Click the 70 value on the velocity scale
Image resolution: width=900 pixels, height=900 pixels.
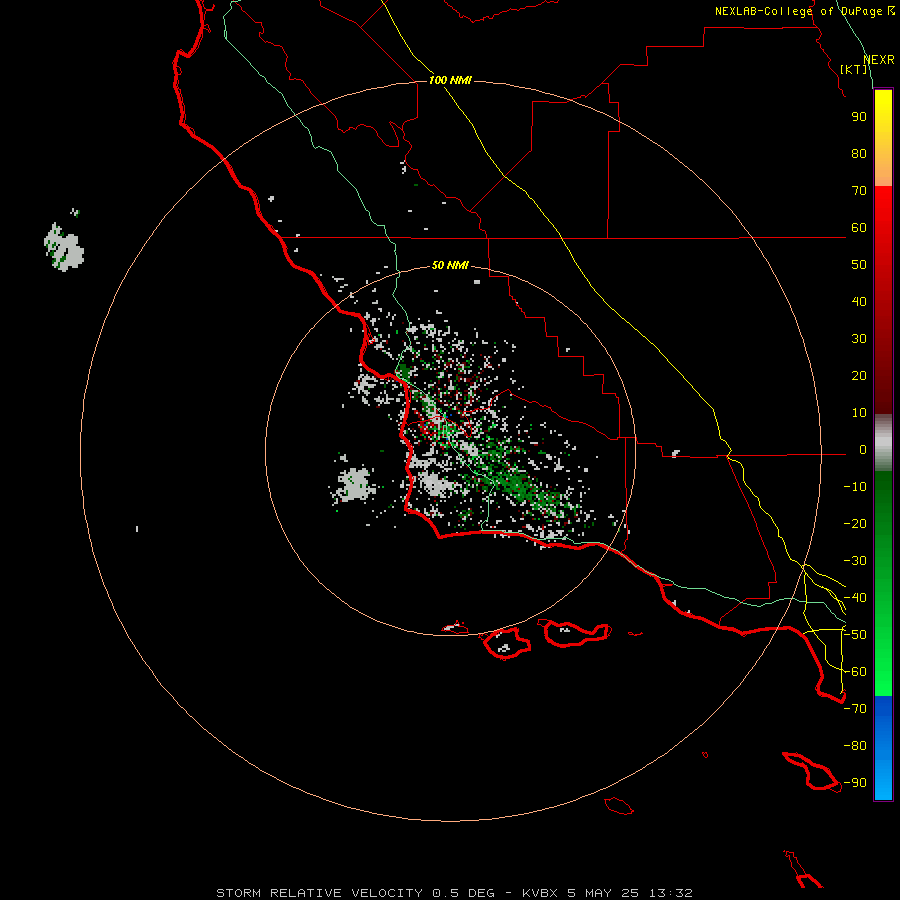(x=859, y=191)
